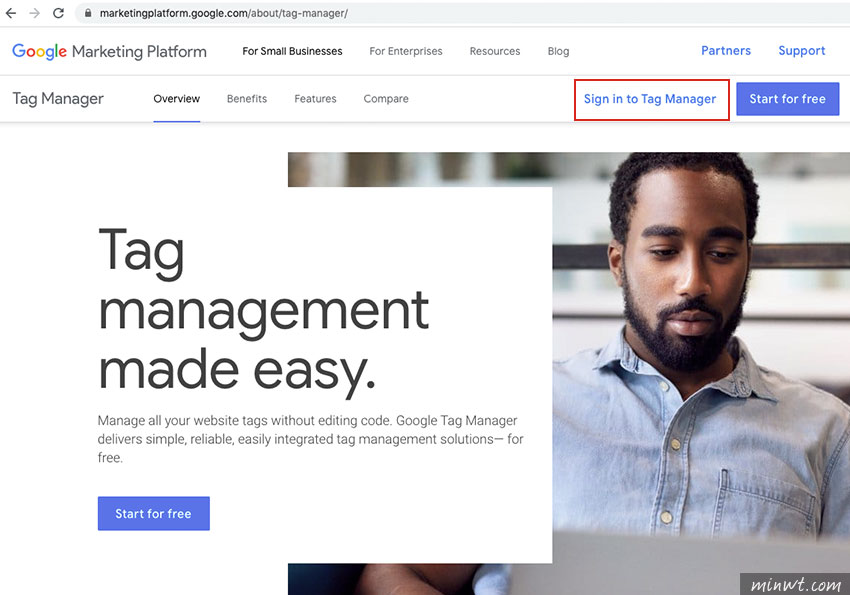Open the Partners link
850x595 pixels.
[x=726, y=50]
